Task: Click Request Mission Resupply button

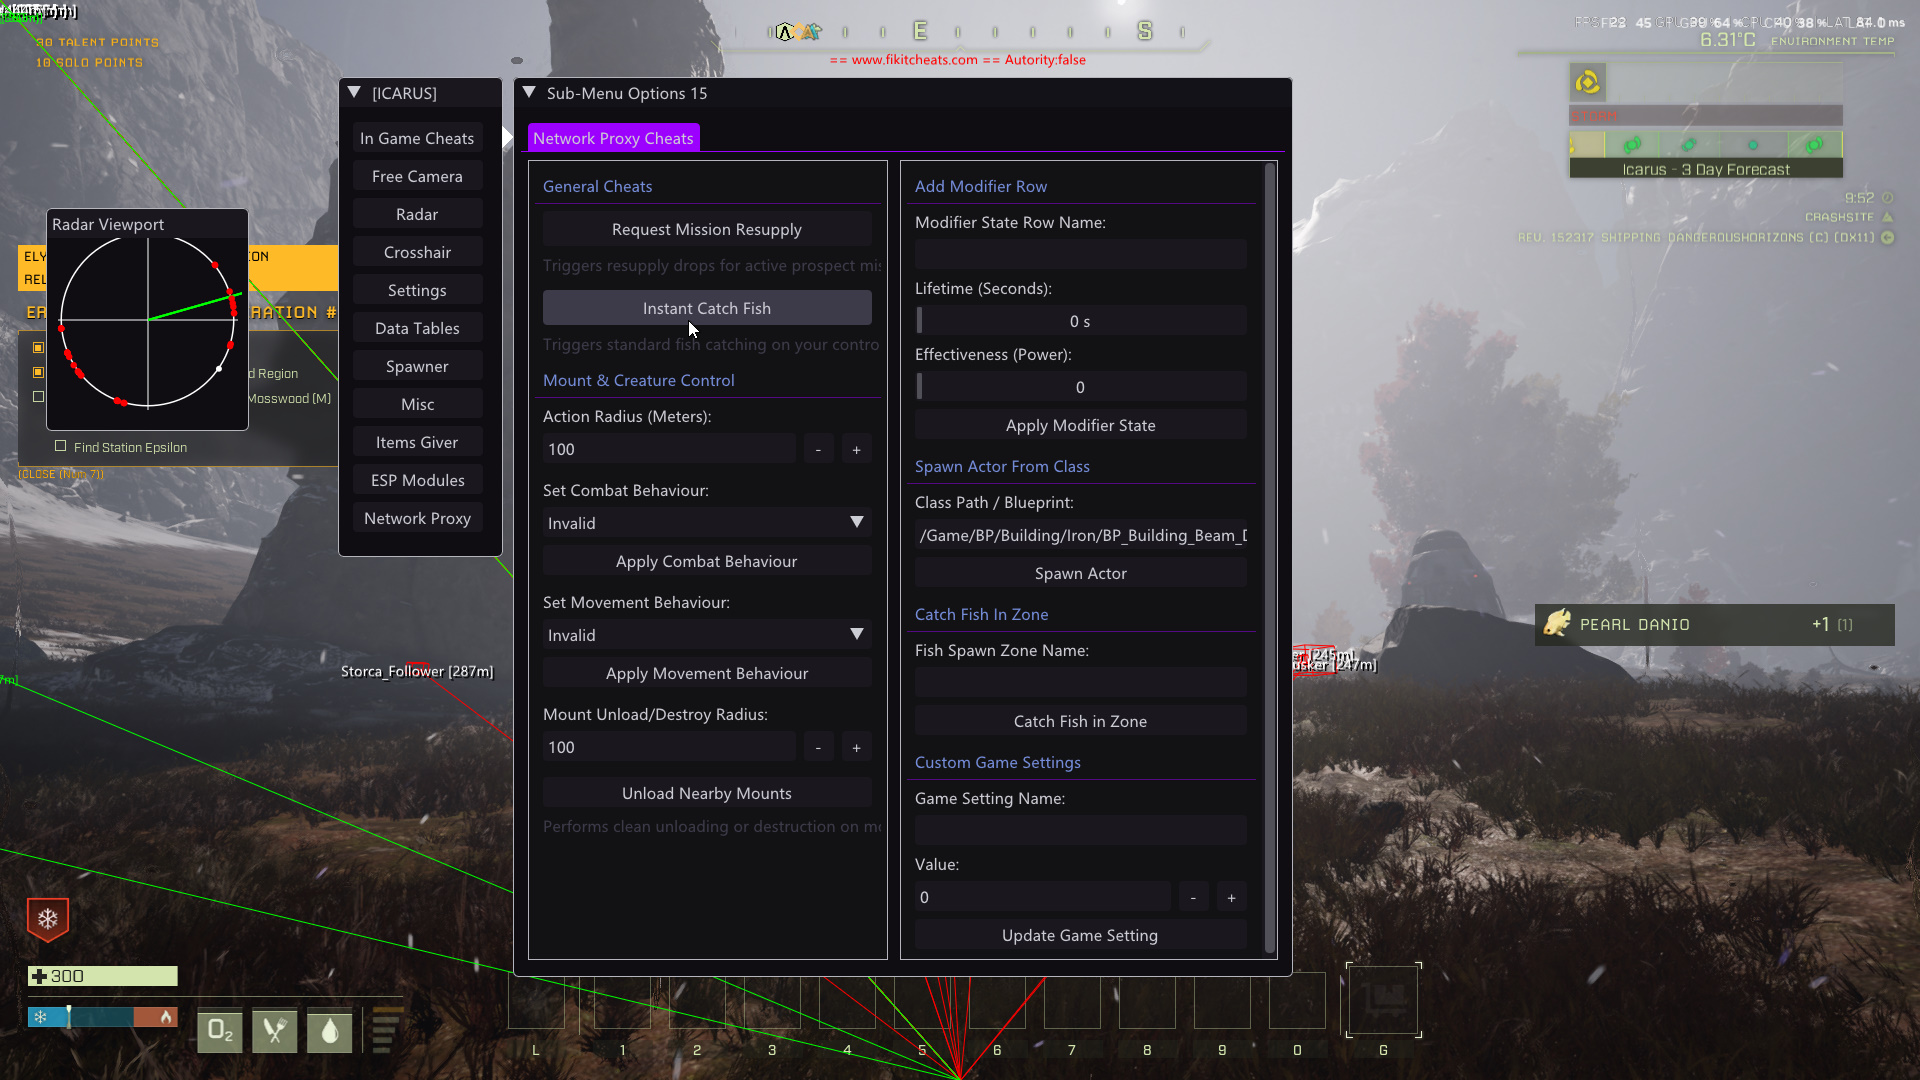Action: (707, 229)
